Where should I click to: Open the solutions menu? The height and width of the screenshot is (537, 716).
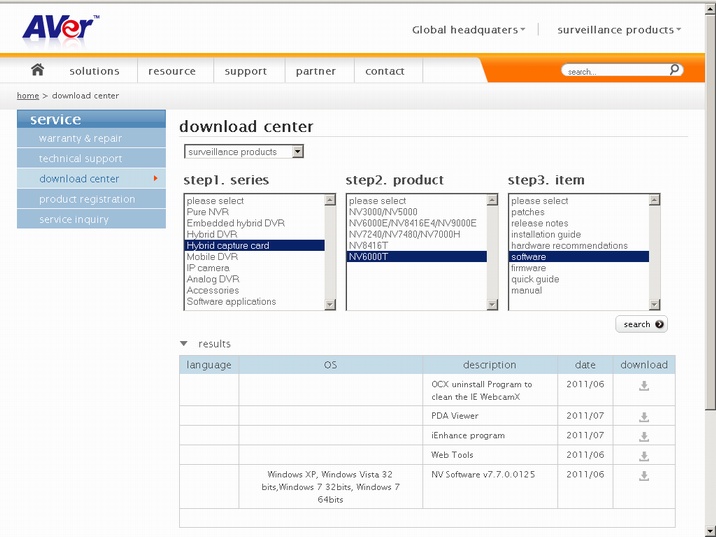click(x=94, y=71)
